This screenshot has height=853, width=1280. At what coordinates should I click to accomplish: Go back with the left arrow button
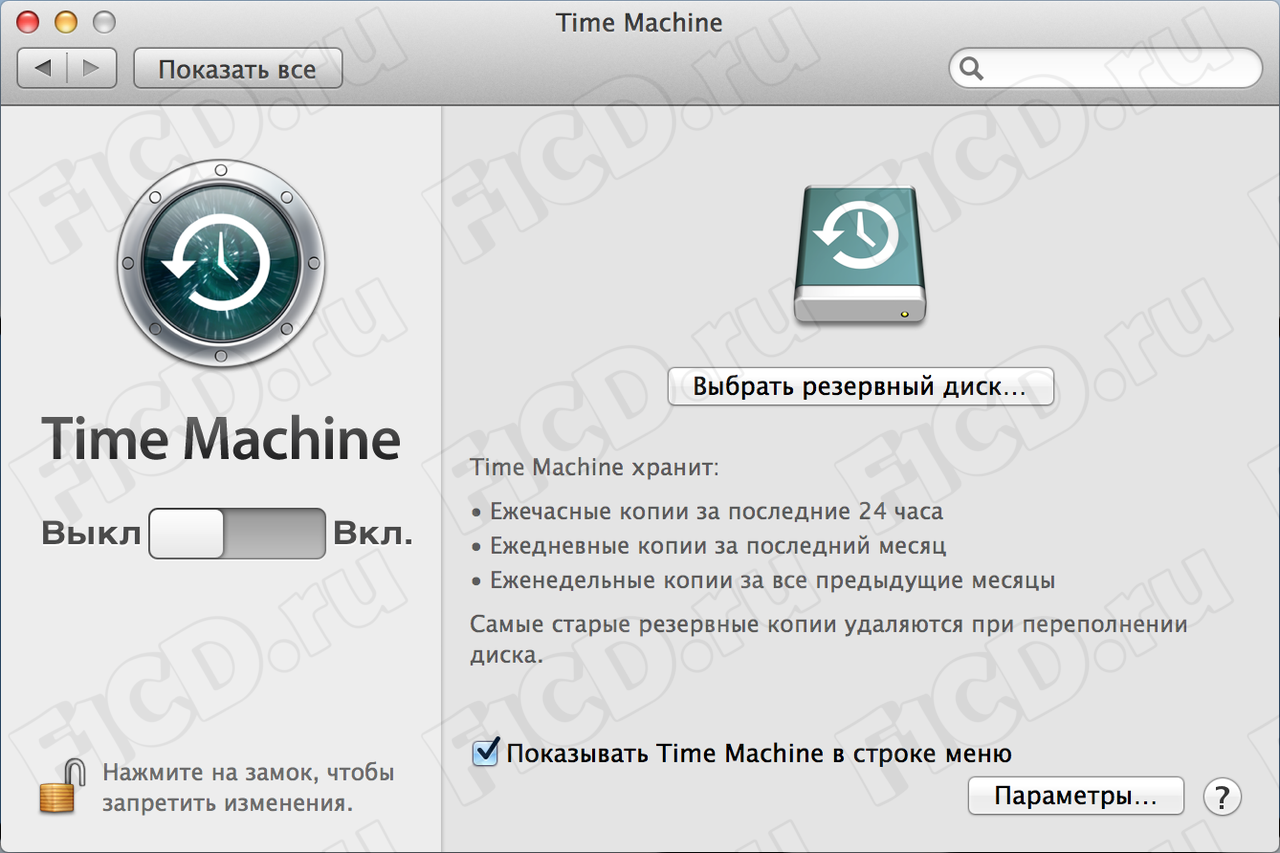point(43,68)
